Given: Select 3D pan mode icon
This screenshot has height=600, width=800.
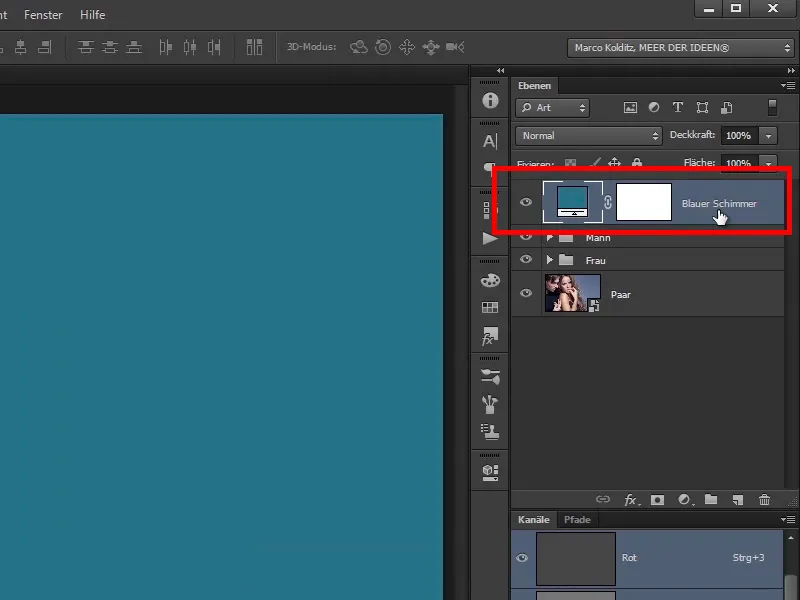Looking at the screenshot, I should [407, 47].
